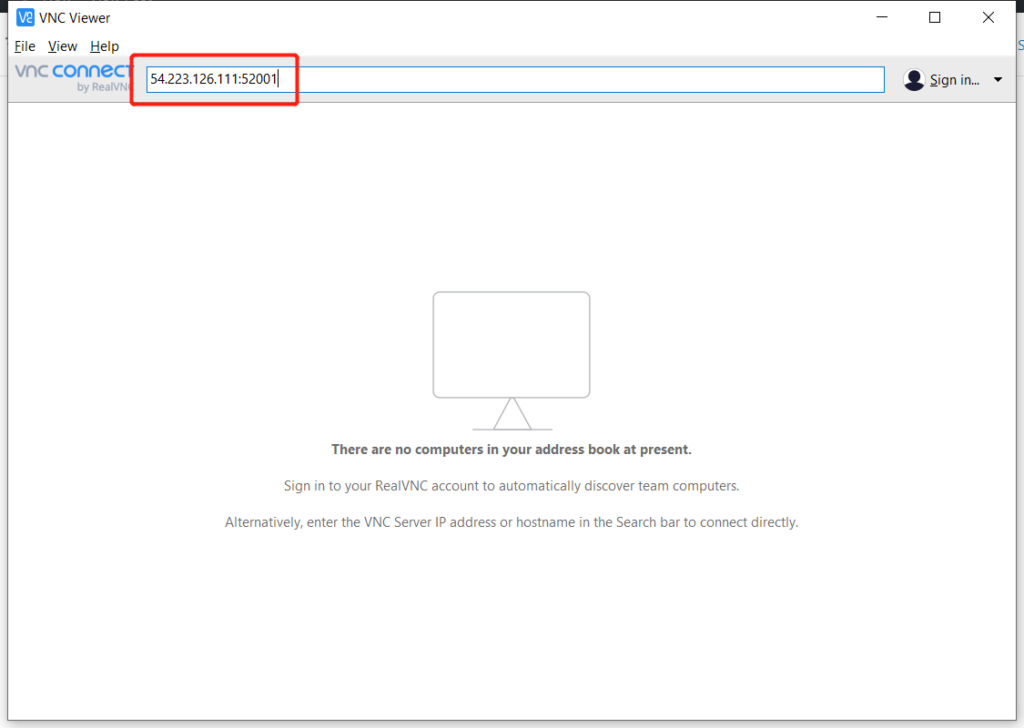
Task: Close the VNC Viewer window
Action: pos(987,17)
